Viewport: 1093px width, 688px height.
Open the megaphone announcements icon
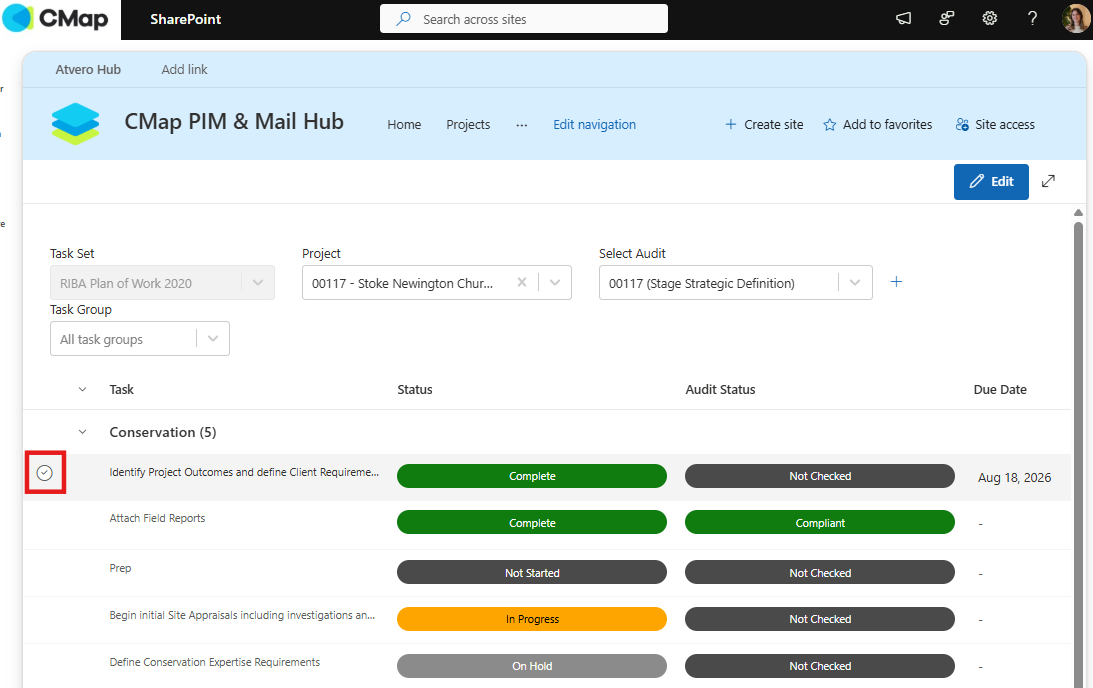pos(903,19)
